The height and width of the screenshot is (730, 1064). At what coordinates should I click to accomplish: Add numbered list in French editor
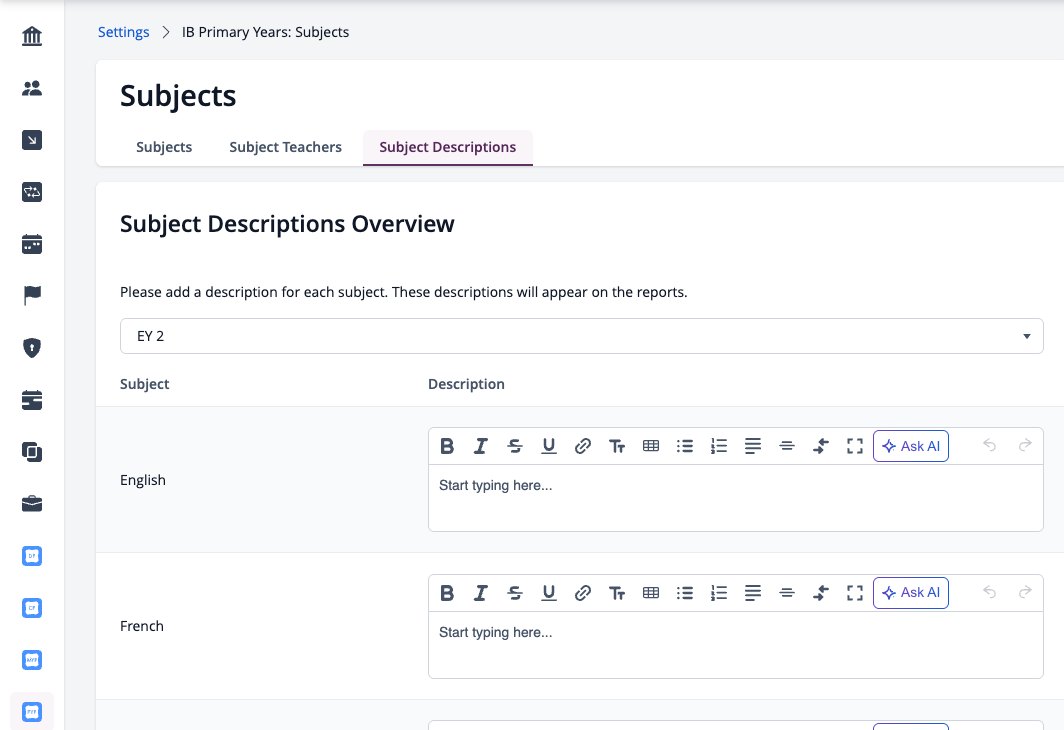tap(719, 593)
